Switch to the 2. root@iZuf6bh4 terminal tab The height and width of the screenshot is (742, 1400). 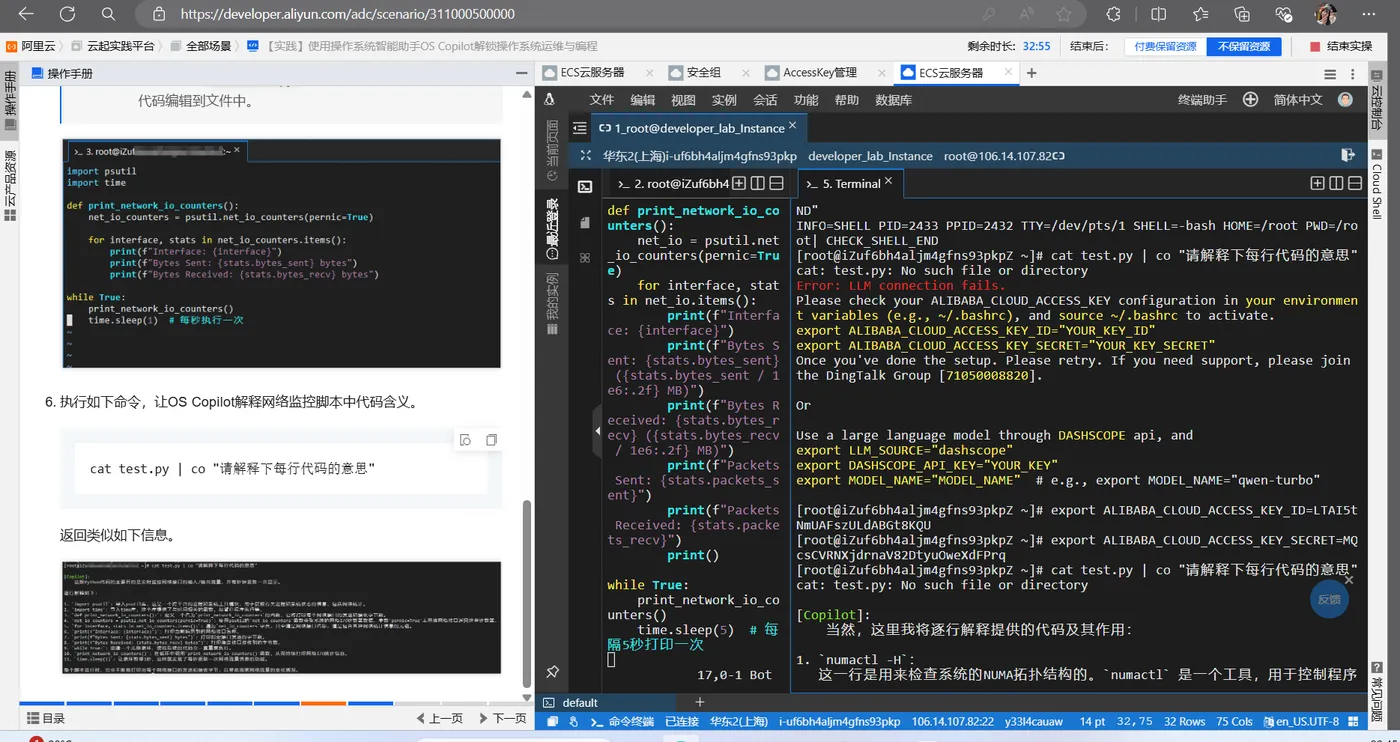point(673,183)
